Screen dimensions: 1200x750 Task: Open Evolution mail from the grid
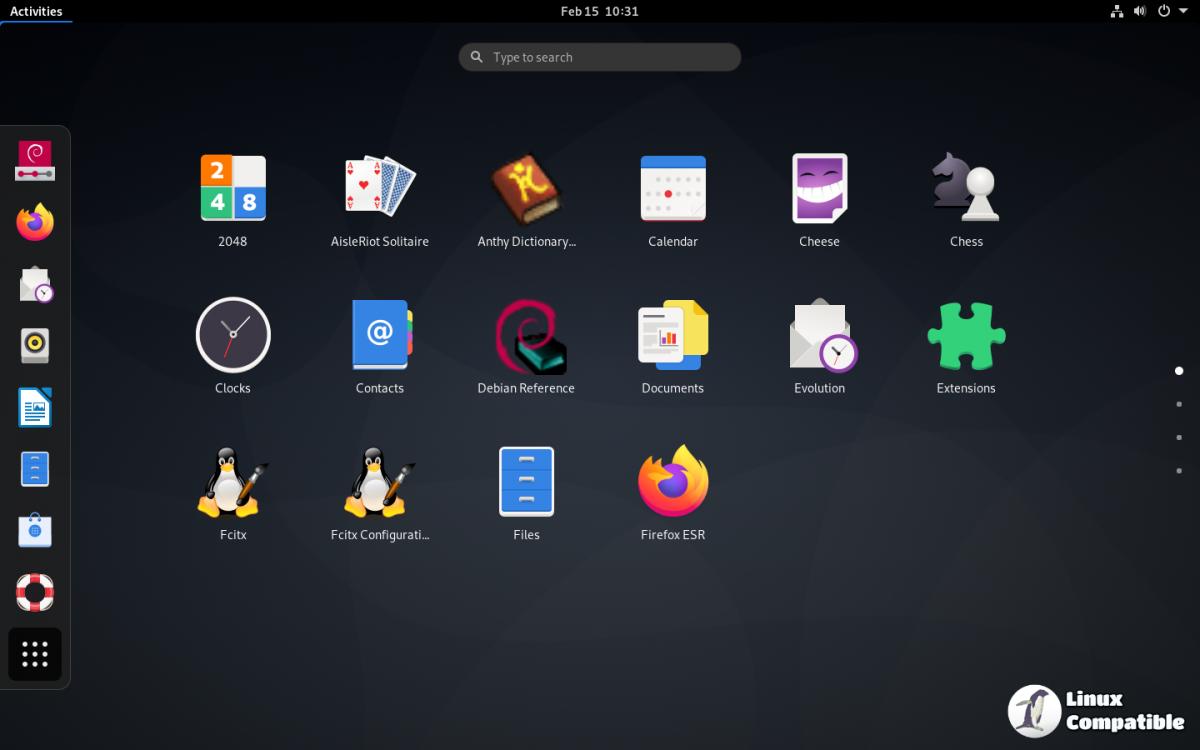(819, 335)
